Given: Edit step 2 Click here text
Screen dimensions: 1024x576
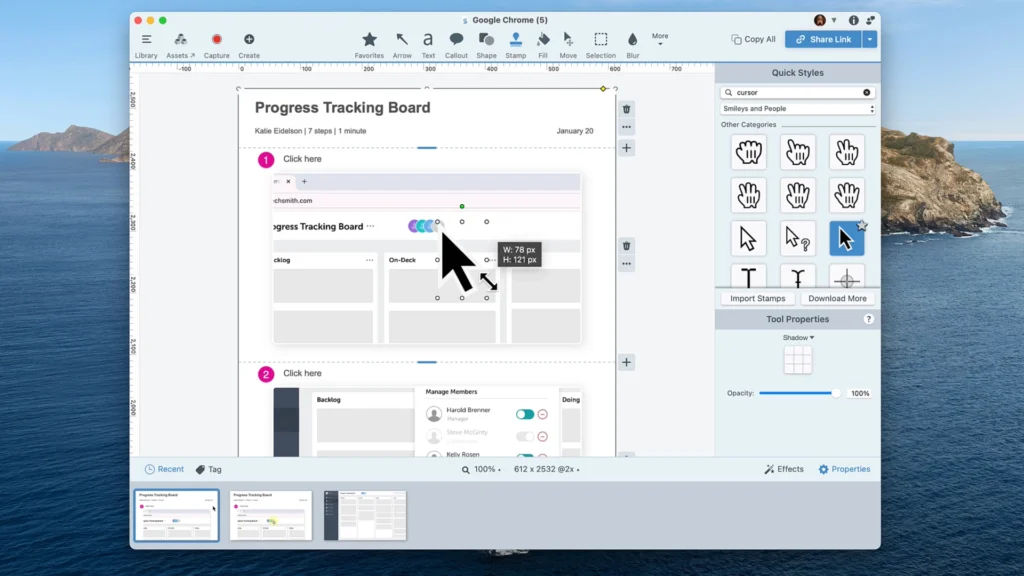Looking at the screenshot, I should point(302,374).
